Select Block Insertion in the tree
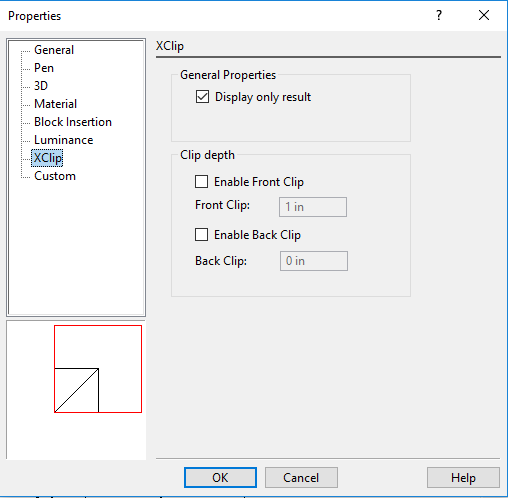This screenshot has width=508, height=498. [x=73, y=122]
